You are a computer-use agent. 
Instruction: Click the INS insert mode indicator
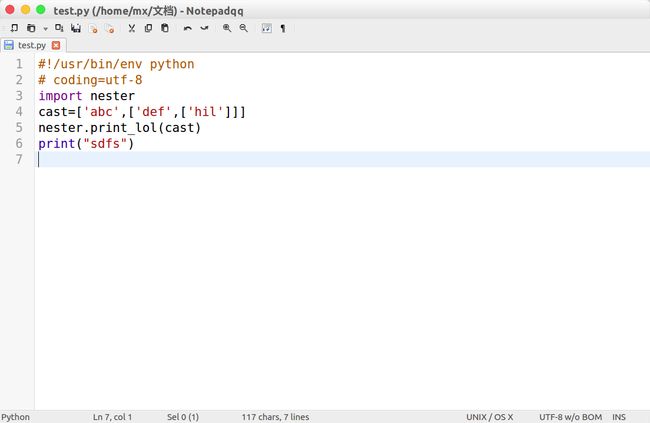(x=619, y=417)
